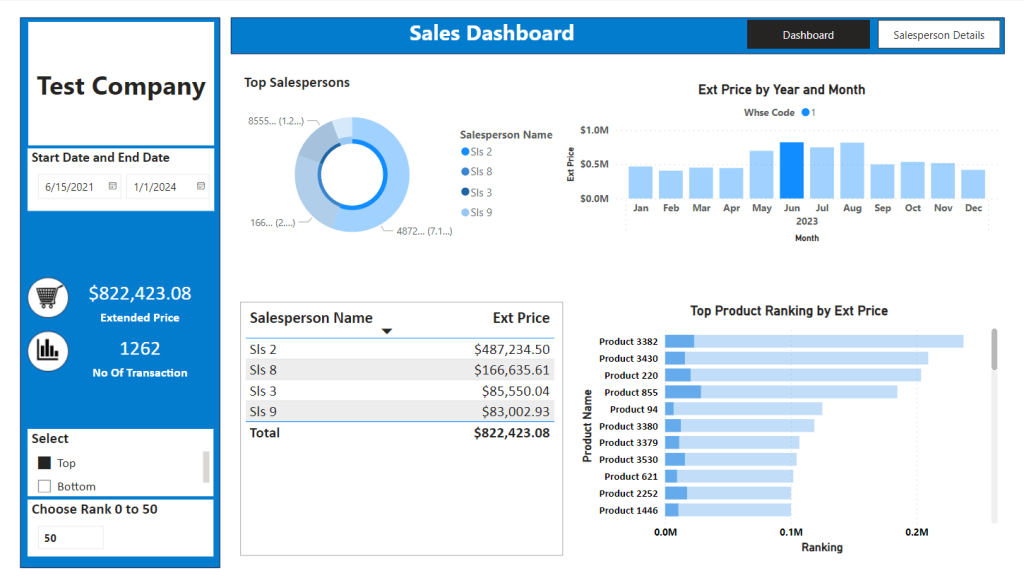Click the Sls 9 legend marker
Image resolution: width=1024 pixels, height=578 pixels.
[x=465, y=212]
